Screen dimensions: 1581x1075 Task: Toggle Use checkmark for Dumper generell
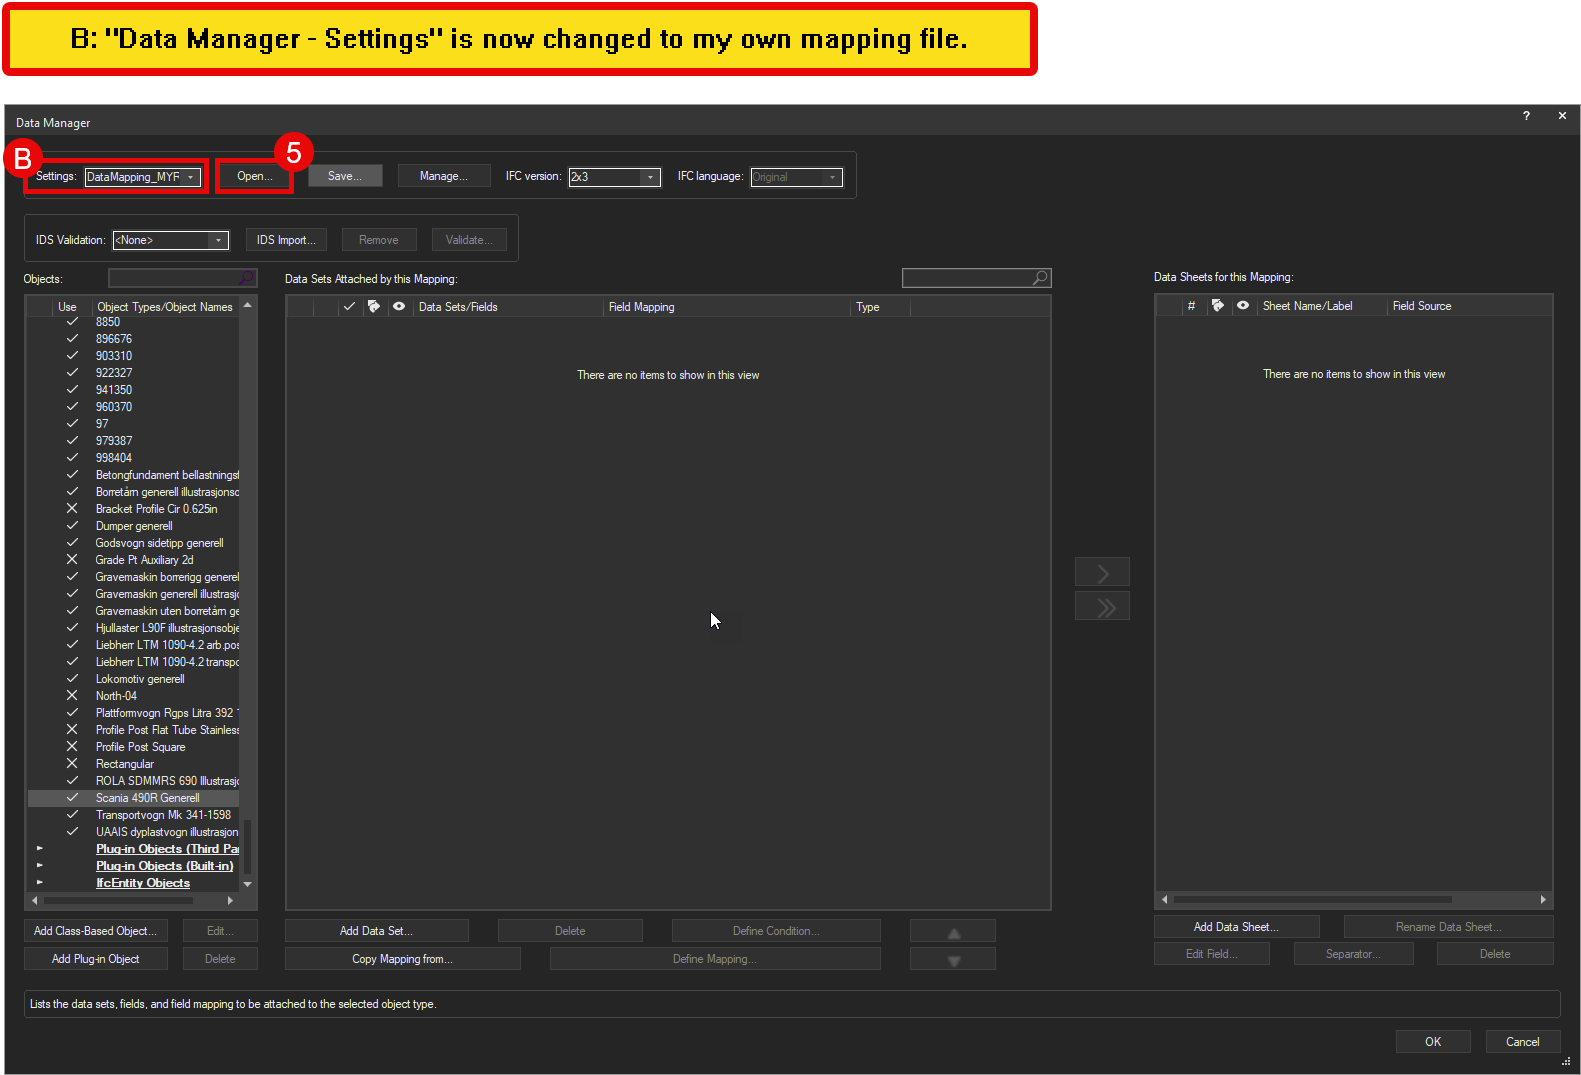(72, 526)
